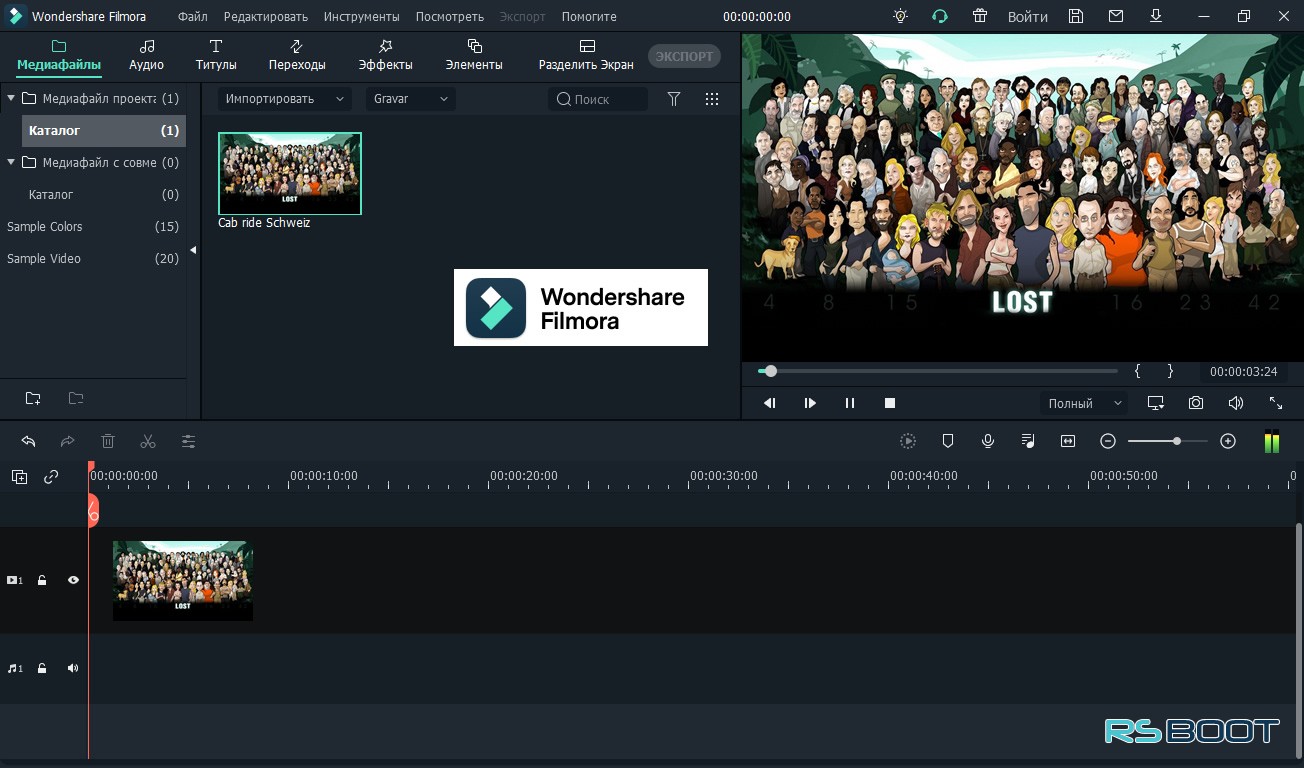This screenshot has width=1304, height=768.
Task: Click the microphone voiceover icon
Action: click(988, 441)
